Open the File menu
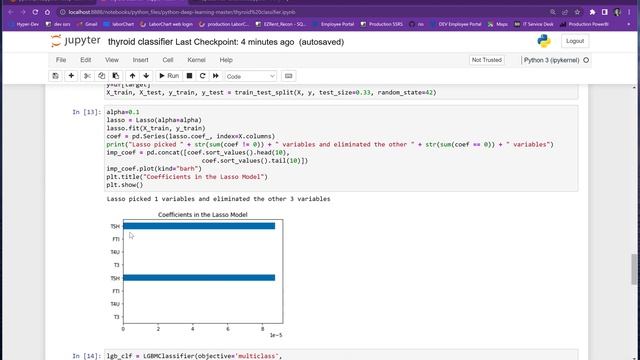 (x=61, y=60)
